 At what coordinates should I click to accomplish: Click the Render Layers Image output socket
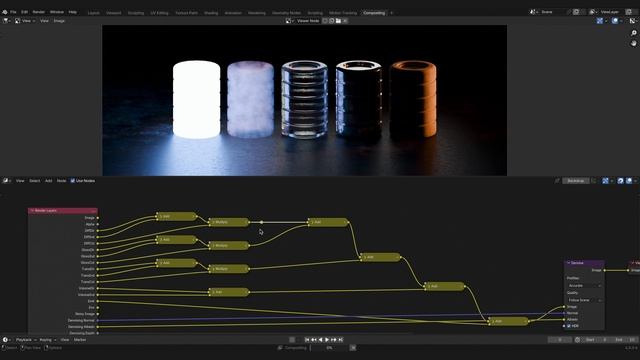tap(98, 218)
